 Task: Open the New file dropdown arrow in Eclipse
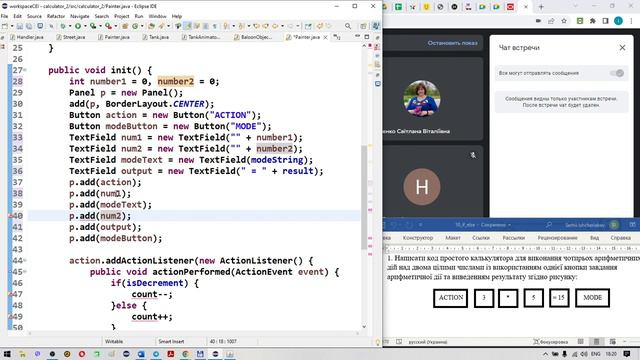[x=11, y=26]
